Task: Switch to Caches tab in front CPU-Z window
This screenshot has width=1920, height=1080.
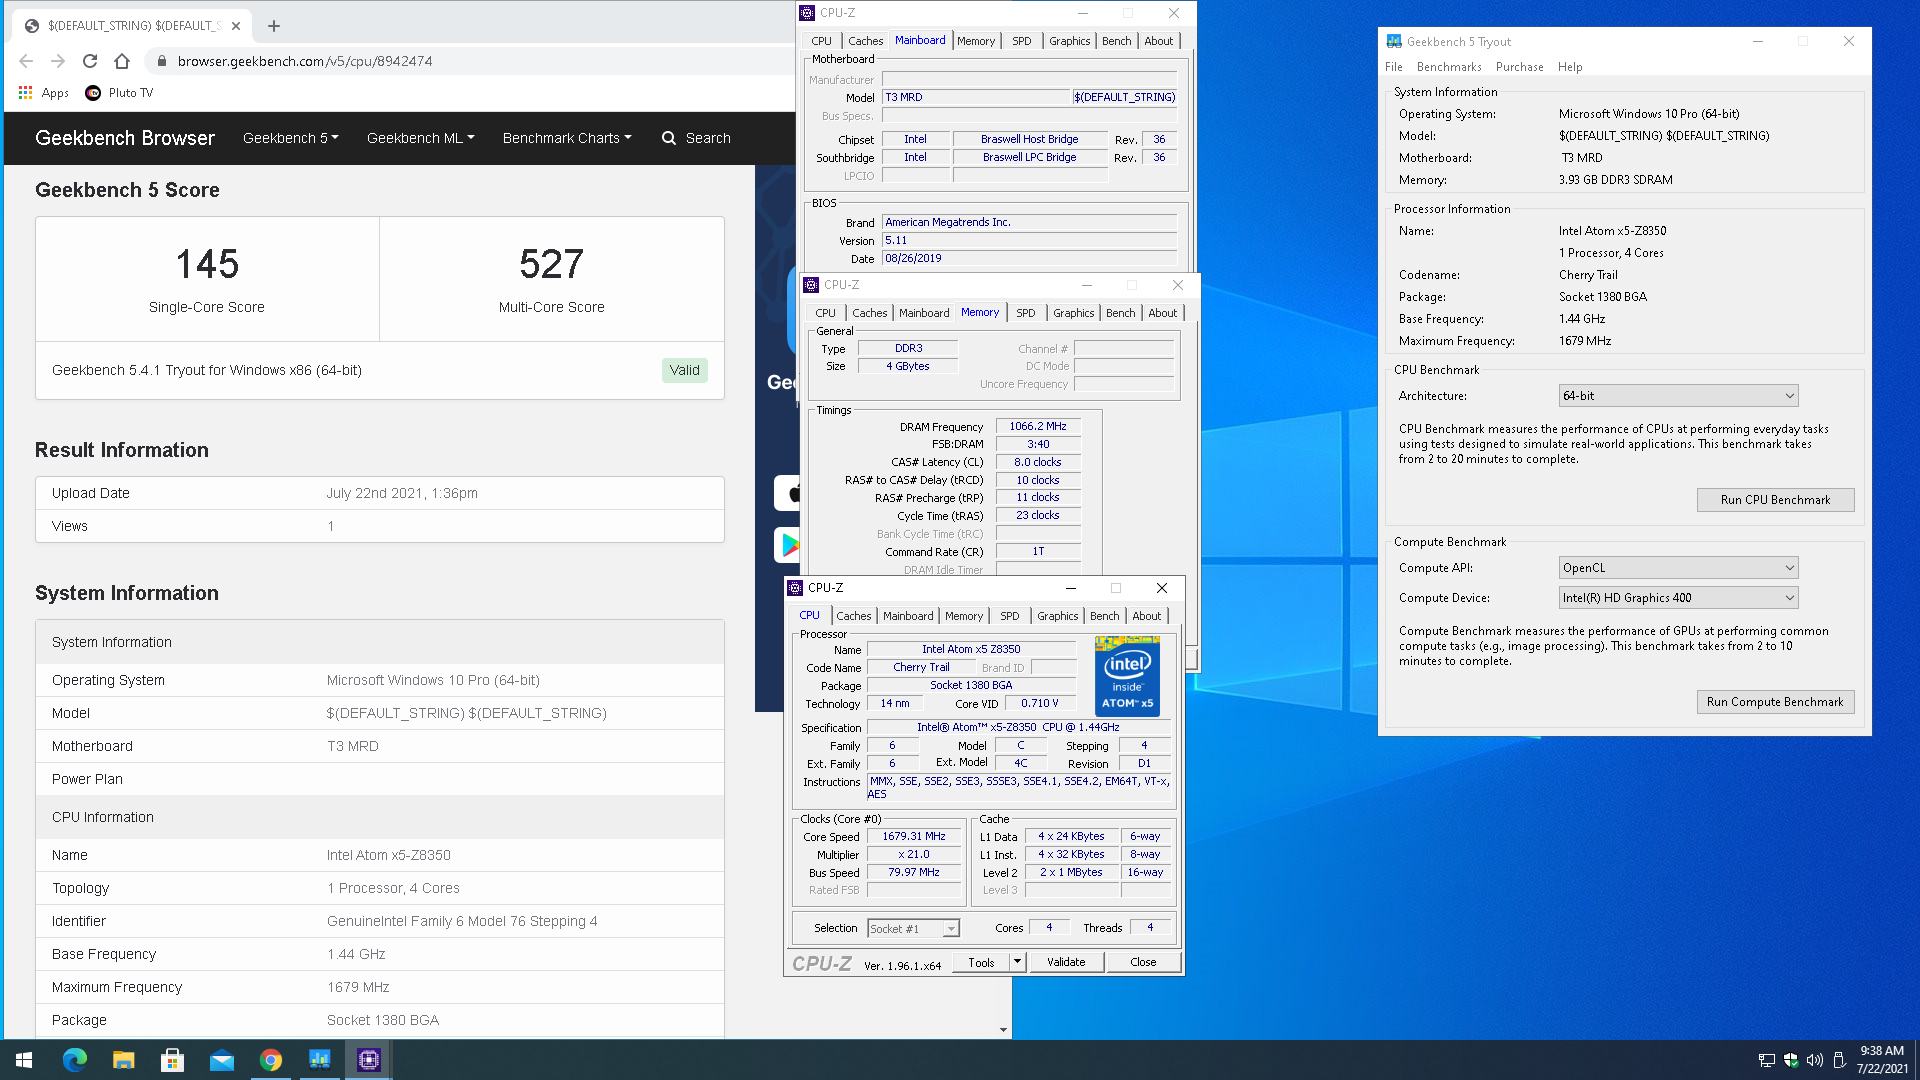Action: point(853,616)
